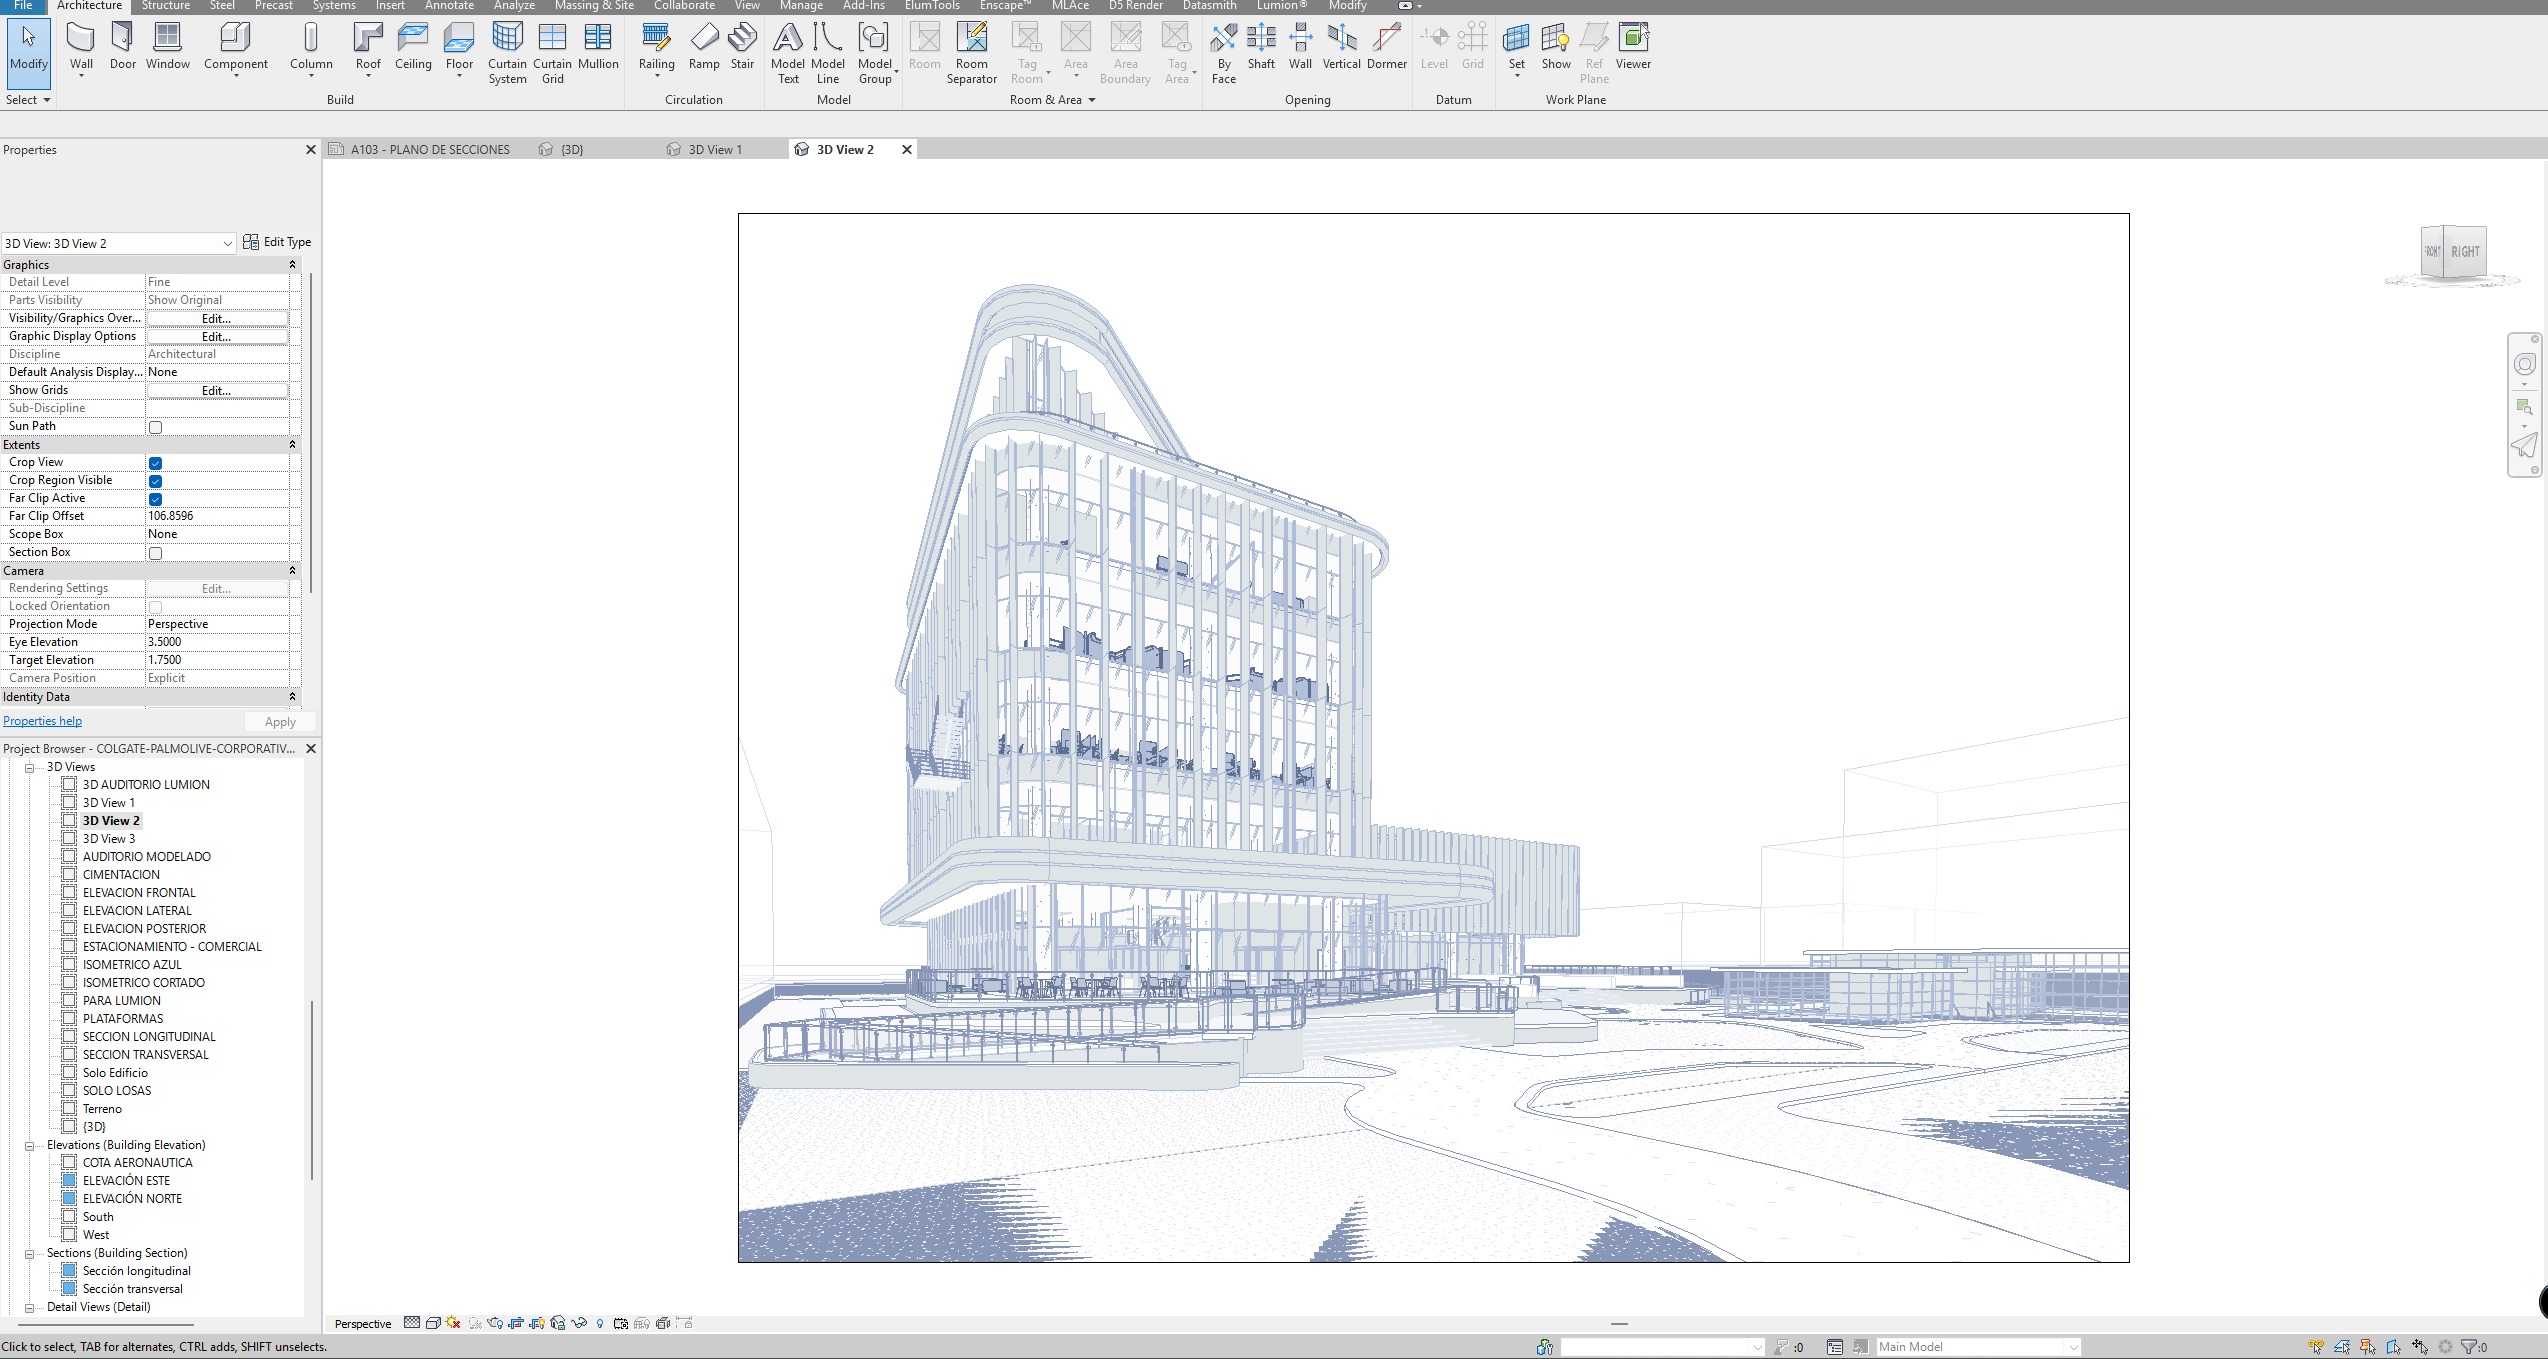Expand the Select panel dropdown

point(28,100)
